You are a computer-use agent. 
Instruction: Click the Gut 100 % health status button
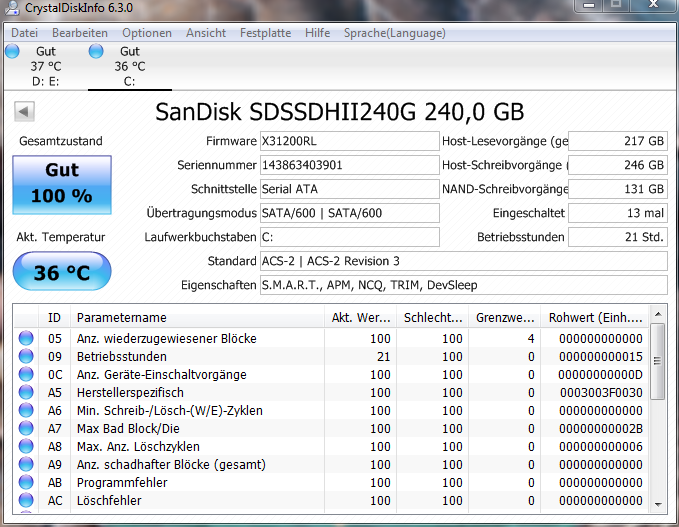tap(62, 184)
